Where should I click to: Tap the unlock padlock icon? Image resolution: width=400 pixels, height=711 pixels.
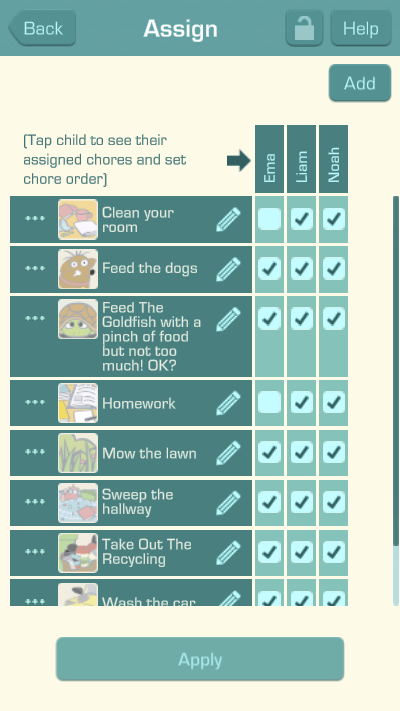point(304,28)
